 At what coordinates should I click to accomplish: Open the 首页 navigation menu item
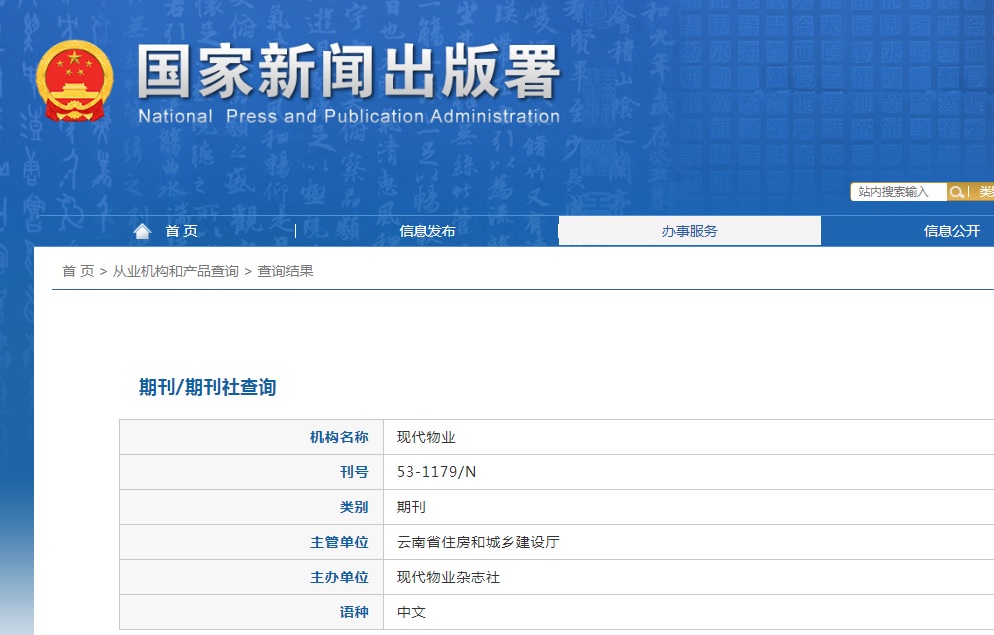point(180,230)
